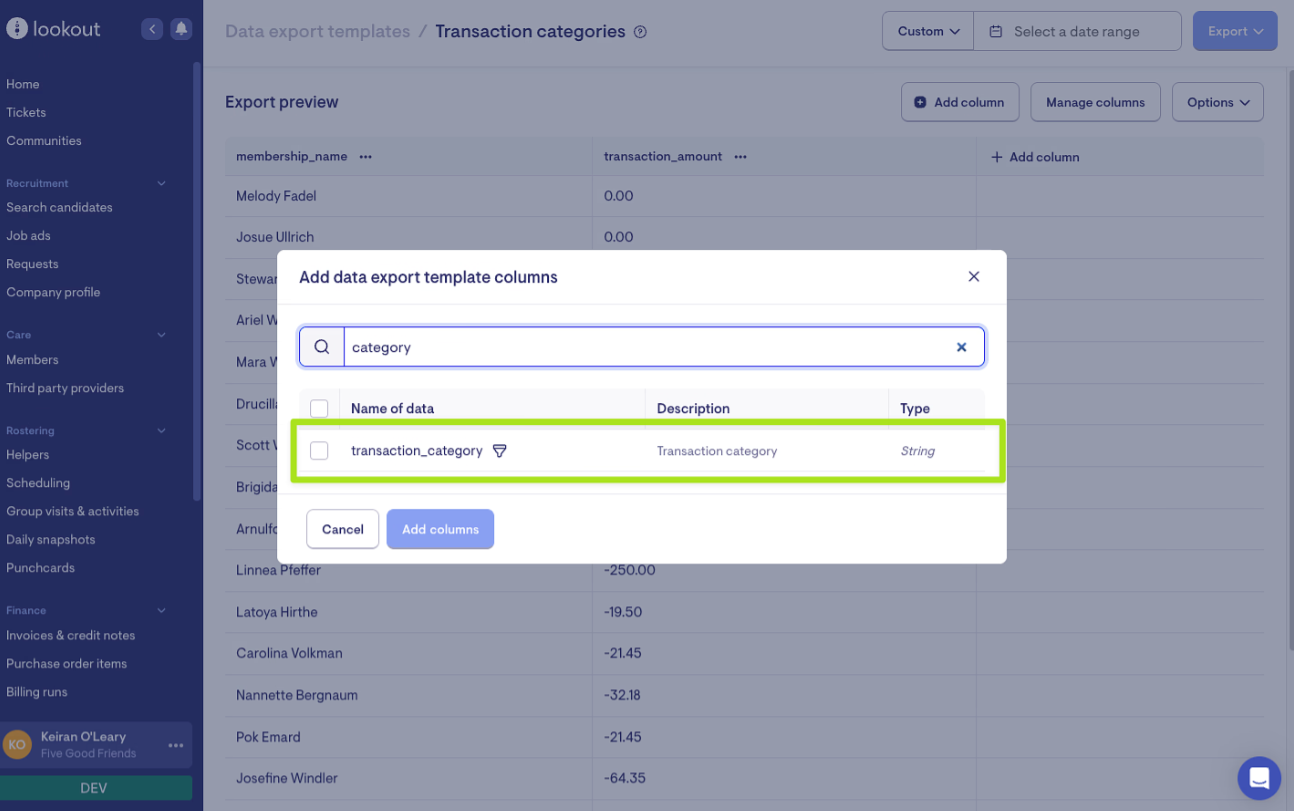Check the transaction_category checkbox
1294x811 pixels.
pyautogui.click(x=319, y=451)
